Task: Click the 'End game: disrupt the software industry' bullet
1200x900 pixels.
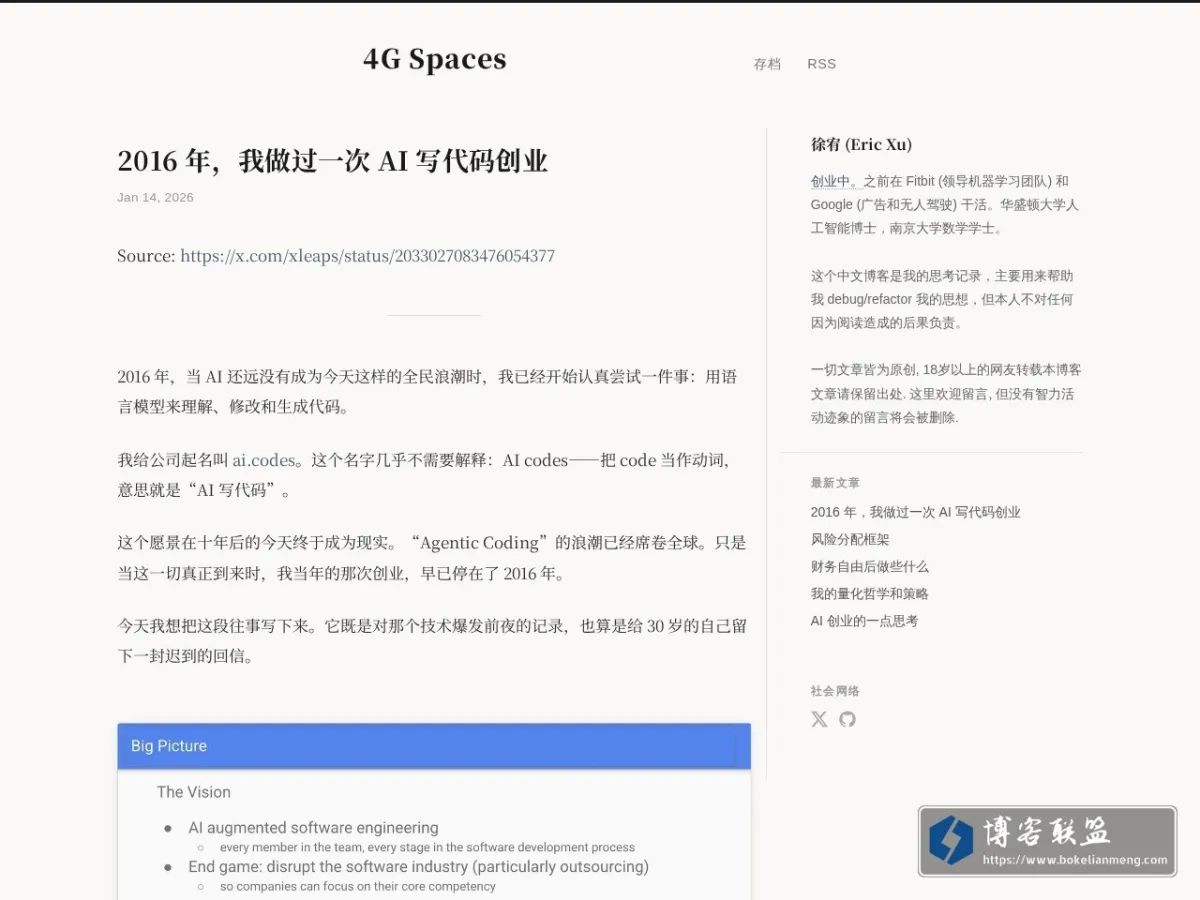Action: click(418, 867)
